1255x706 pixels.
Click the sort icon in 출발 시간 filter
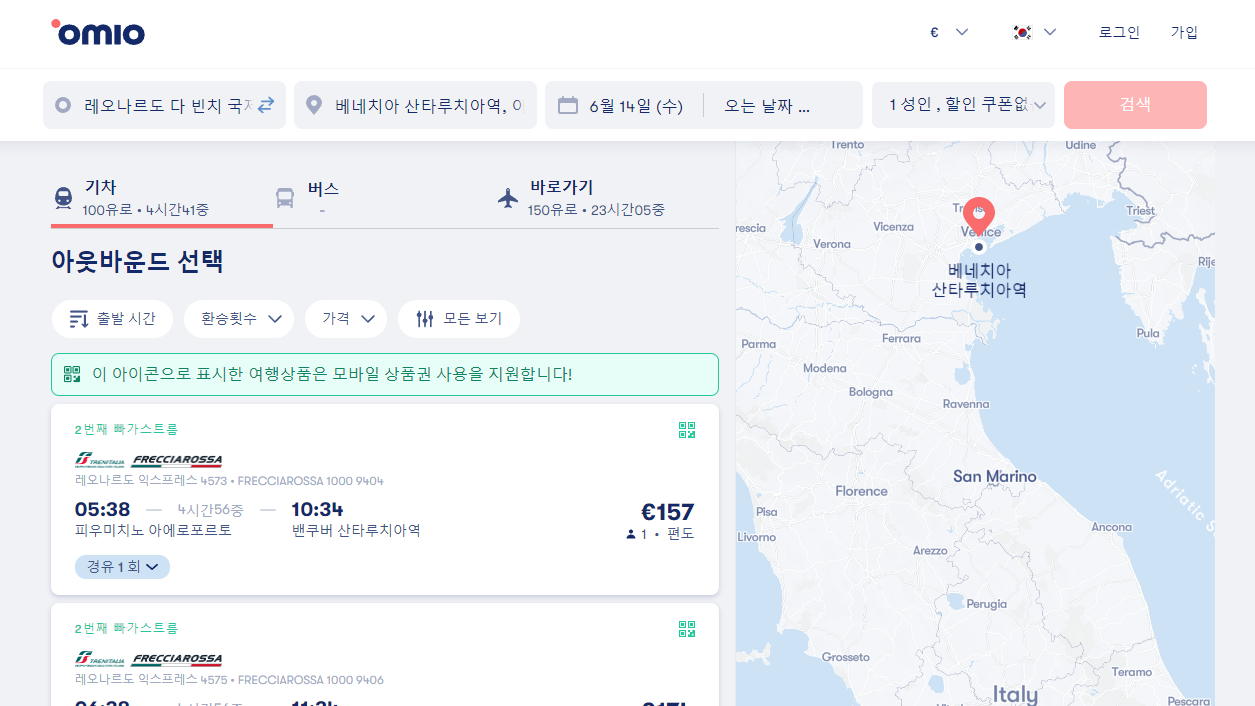point(79,319)
